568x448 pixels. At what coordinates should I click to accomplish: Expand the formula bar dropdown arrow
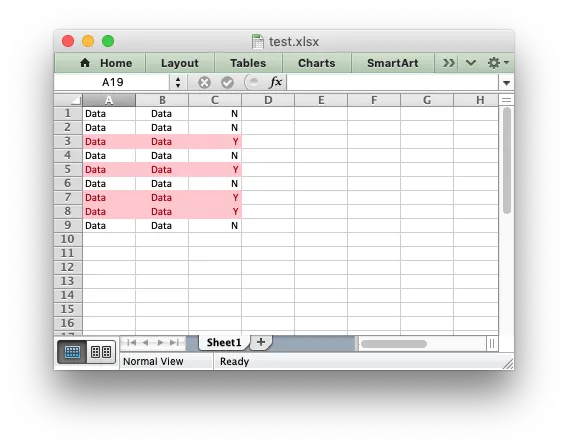click(506, 83)
